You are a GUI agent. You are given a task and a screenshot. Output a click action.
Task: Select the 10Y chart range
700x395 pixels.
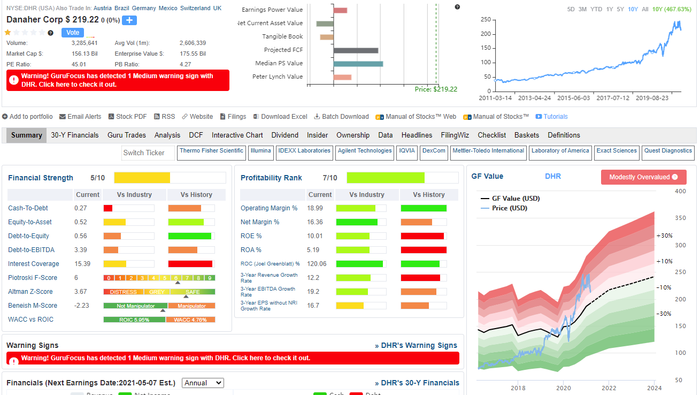click(x=633, y=9)
